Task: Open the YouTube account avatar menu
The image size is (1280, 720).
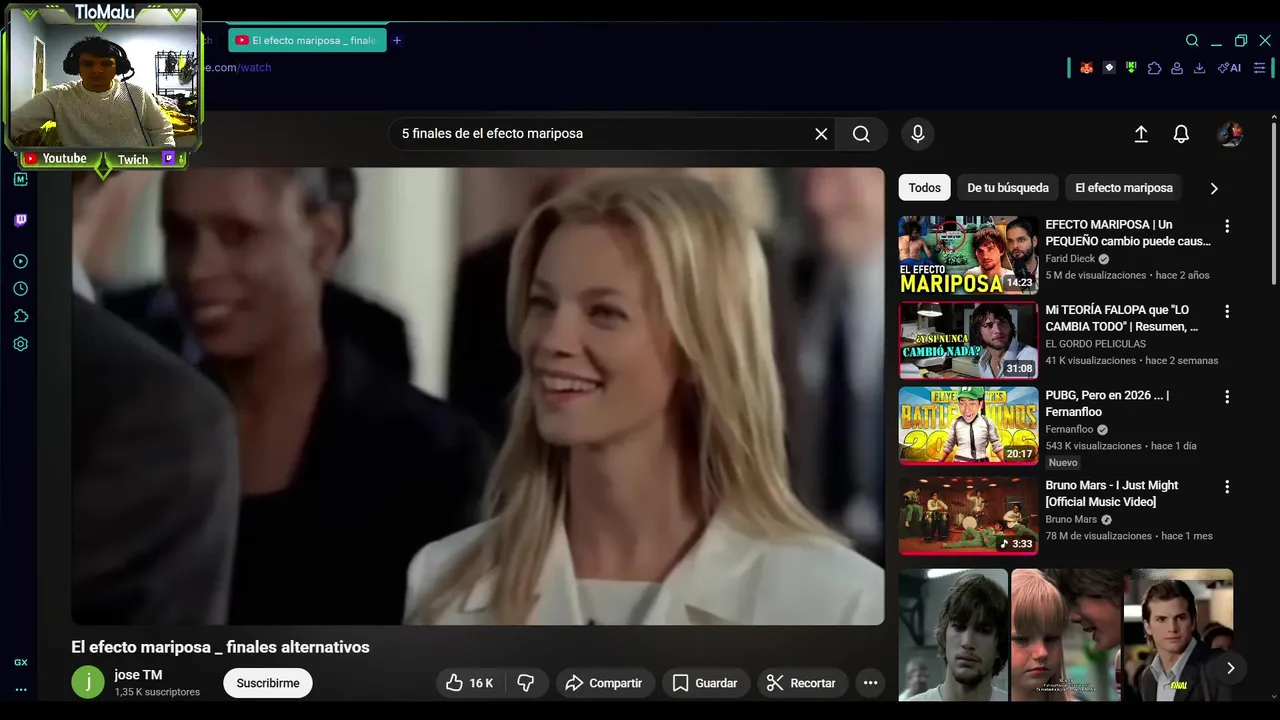Action: (1230, 134)
